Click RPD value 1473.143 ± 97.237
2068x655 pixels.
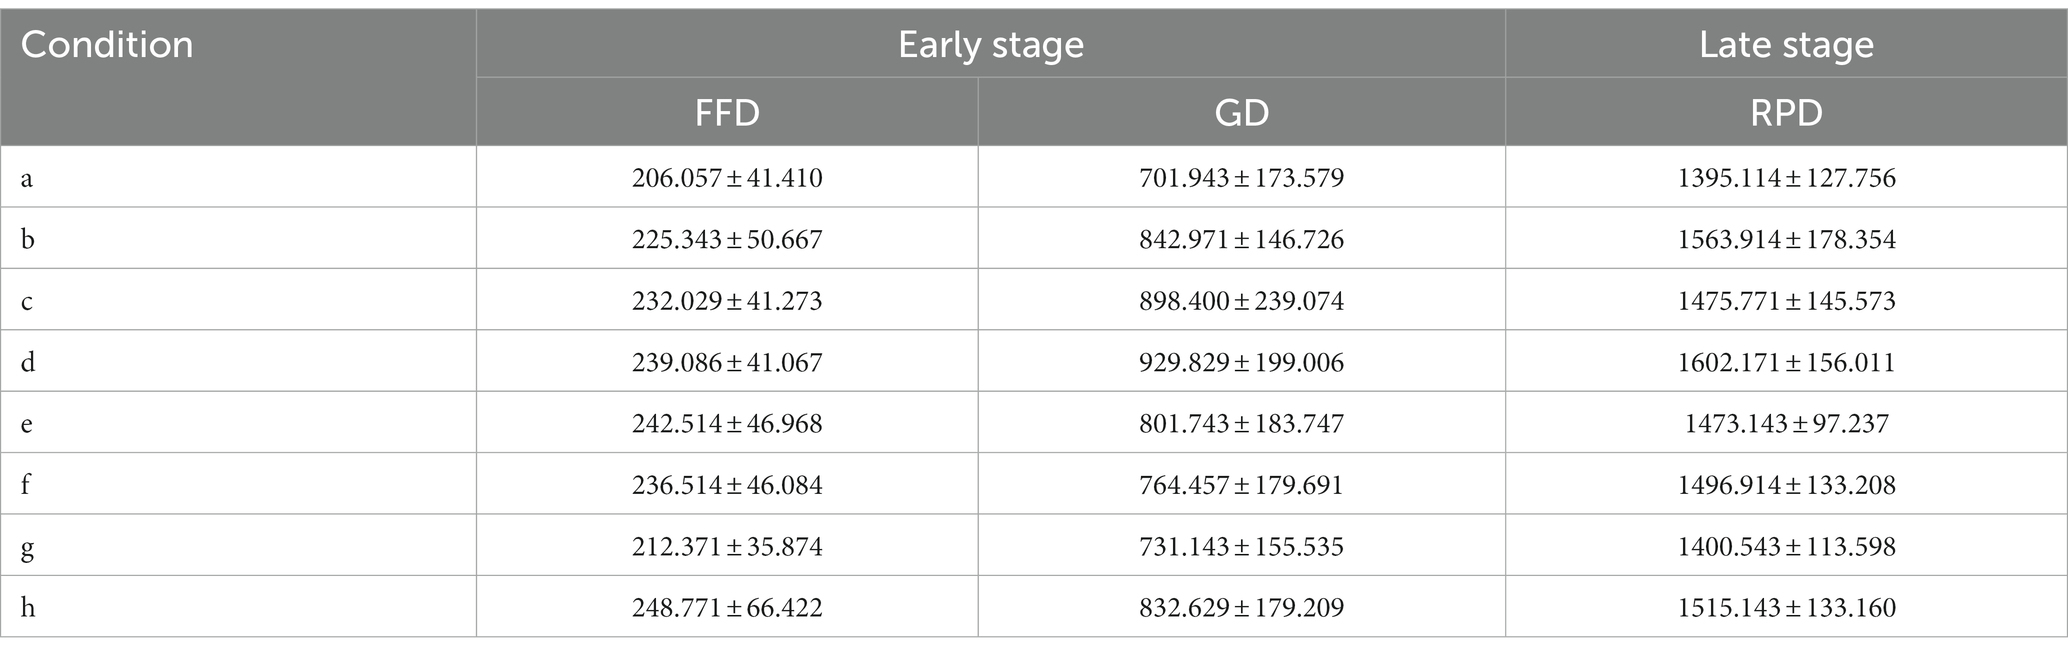point(1786,424)
